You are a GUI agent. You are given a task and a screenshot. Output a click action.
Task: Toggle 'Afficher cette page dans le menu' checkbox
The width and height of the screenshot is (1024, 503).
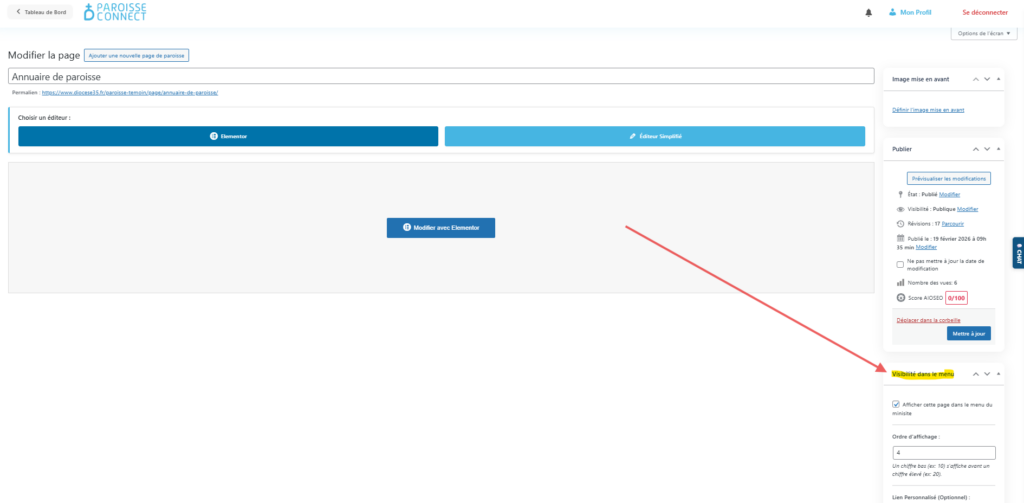(x=896, y=404)
